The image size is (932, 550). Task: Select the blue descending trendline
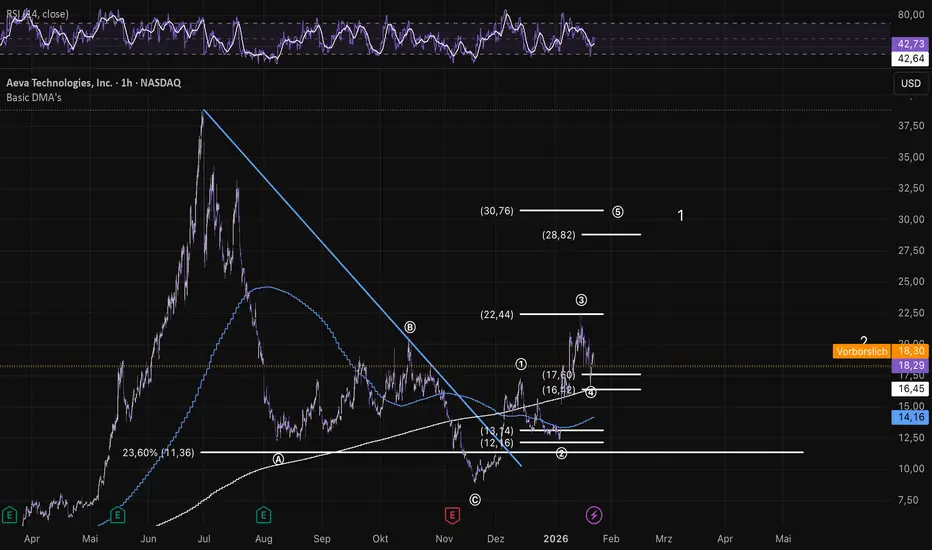point(362,288)
